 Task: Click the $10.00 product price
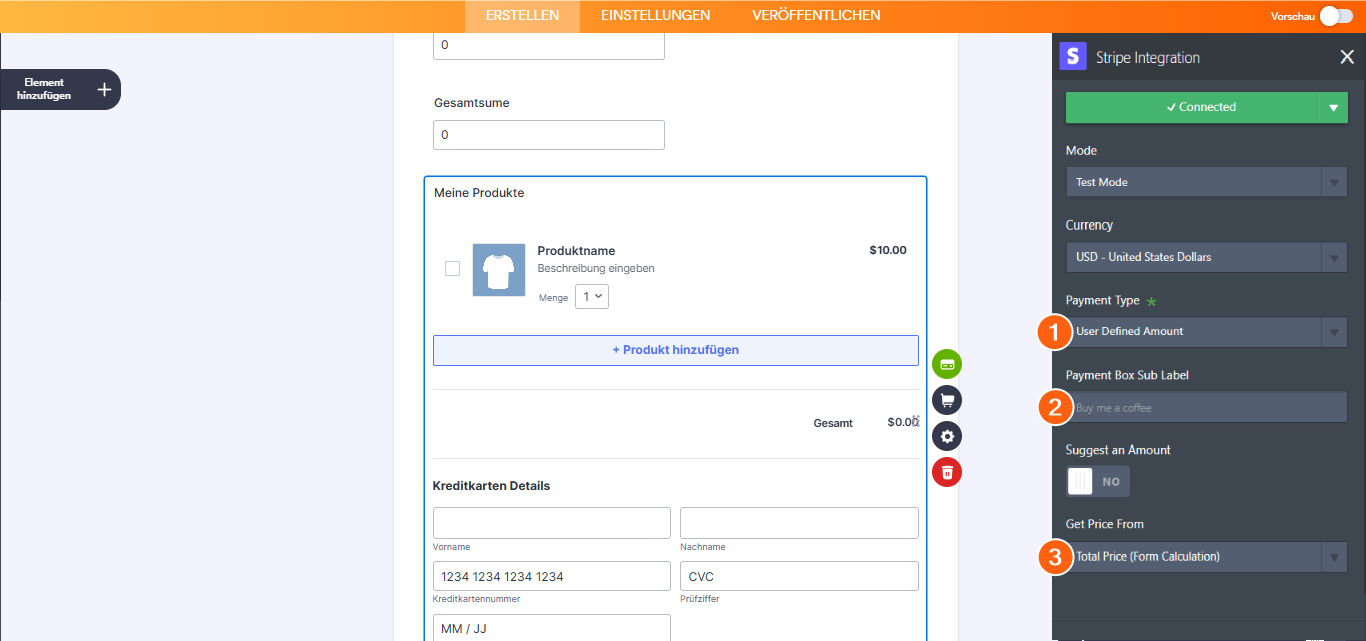[x=888, y=250]
